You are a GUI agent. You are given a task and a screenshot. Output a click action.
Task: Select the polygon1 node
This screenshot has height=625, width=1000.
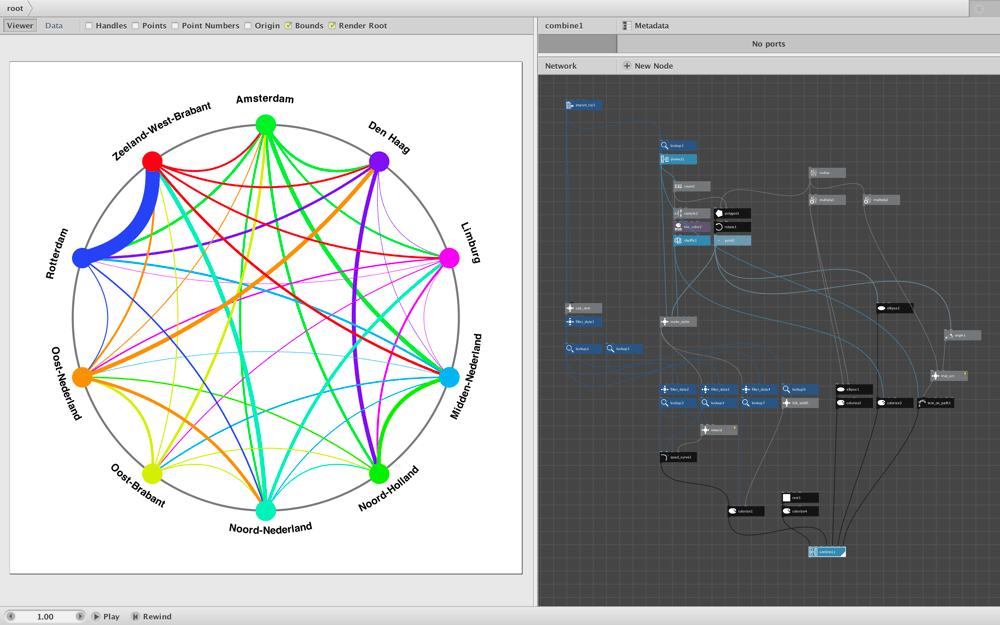click(x=732, y=213)
